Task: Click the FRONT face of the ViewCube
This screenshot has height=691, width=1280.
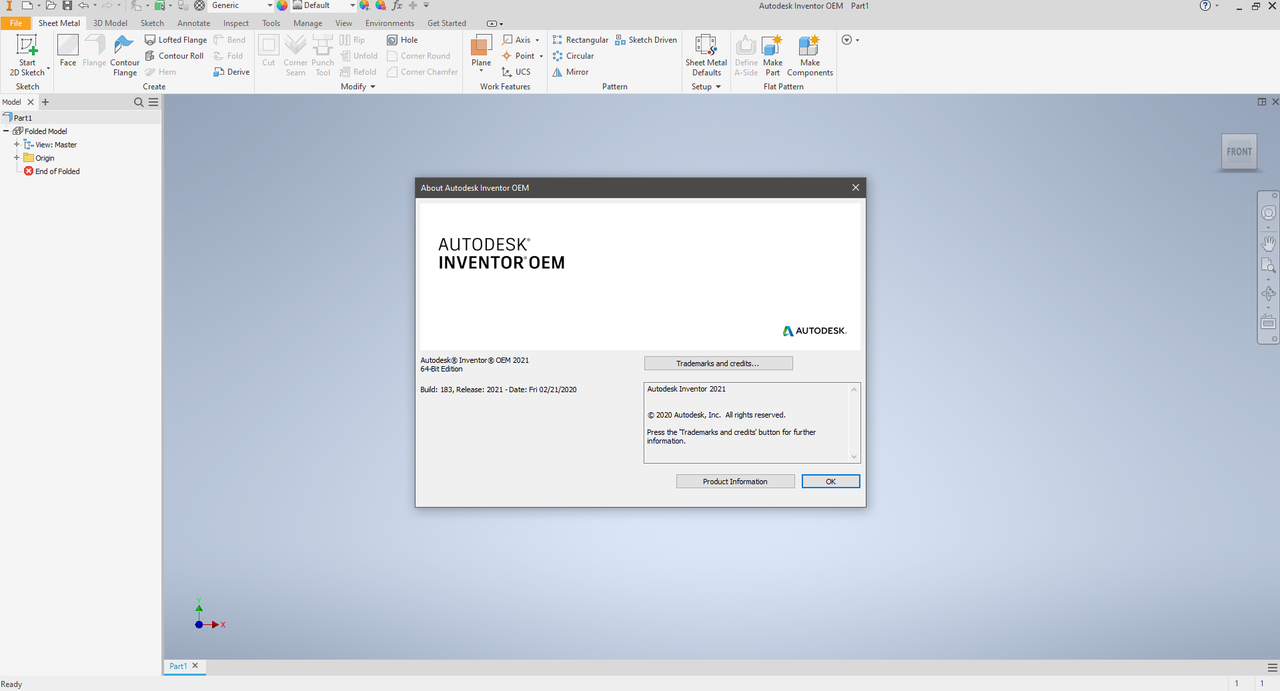Action: pyautogui.click(x=1239, y=152)
